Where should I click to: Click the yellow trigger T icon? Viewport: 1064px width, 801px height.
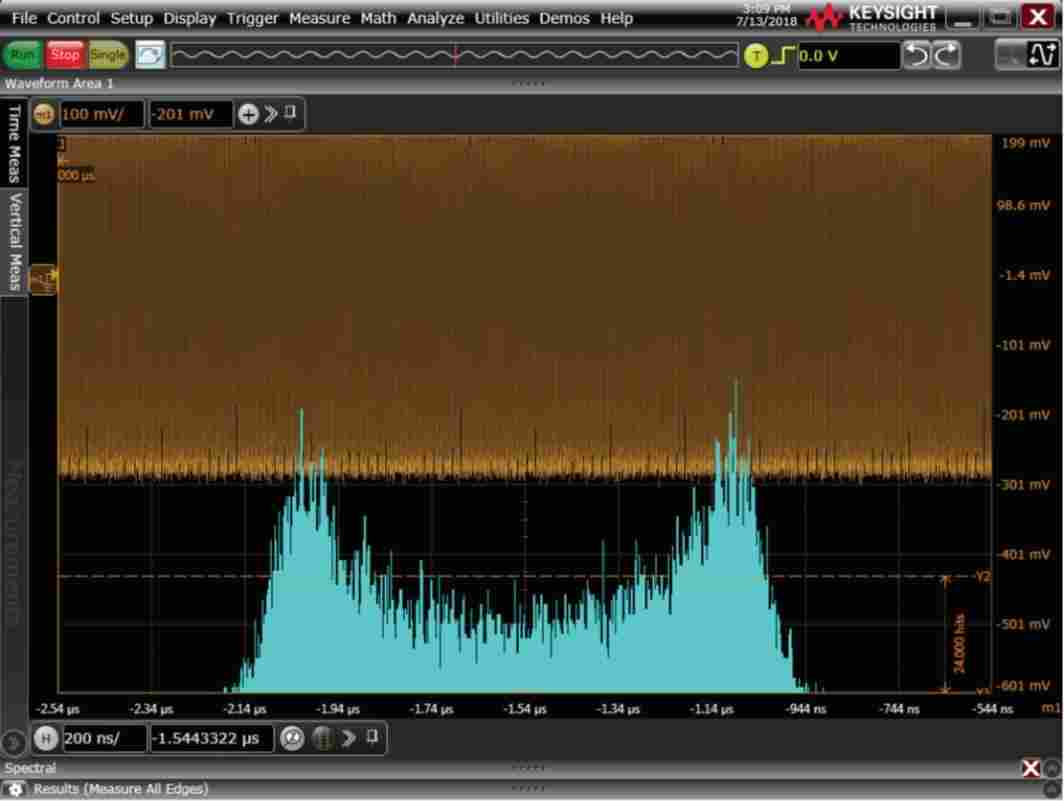point(756,56)
